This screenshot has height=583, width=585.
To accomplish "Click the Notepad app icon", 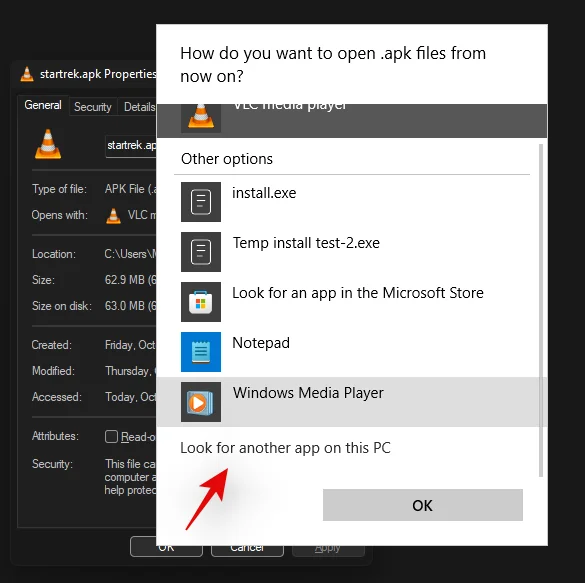I will [x=201, y=352].
